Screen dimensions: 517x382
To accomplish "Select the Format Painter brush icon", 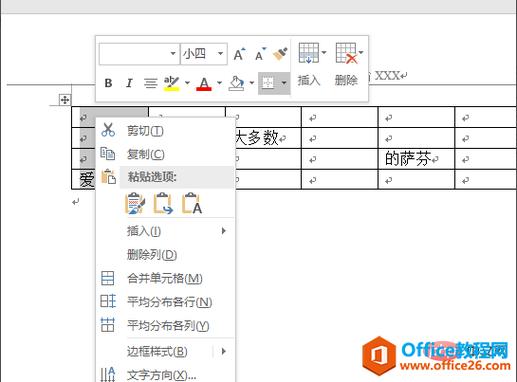I will pos(280,54).
